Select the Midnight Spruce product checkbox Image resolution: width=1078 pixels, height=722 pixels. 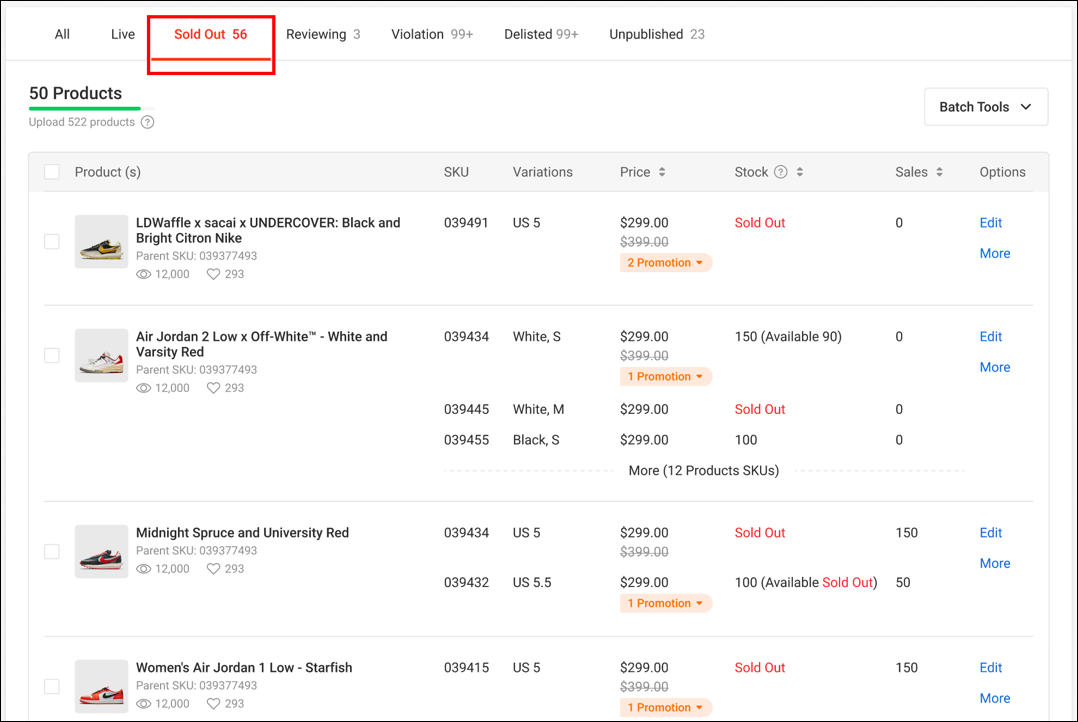pos(51,551)
